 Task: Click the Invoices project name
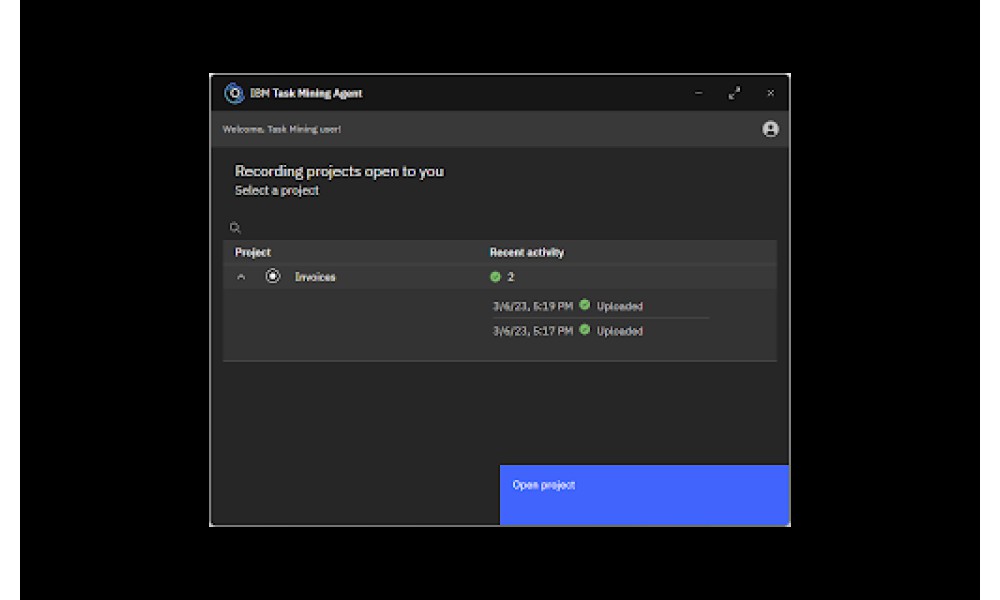[315, 277]
